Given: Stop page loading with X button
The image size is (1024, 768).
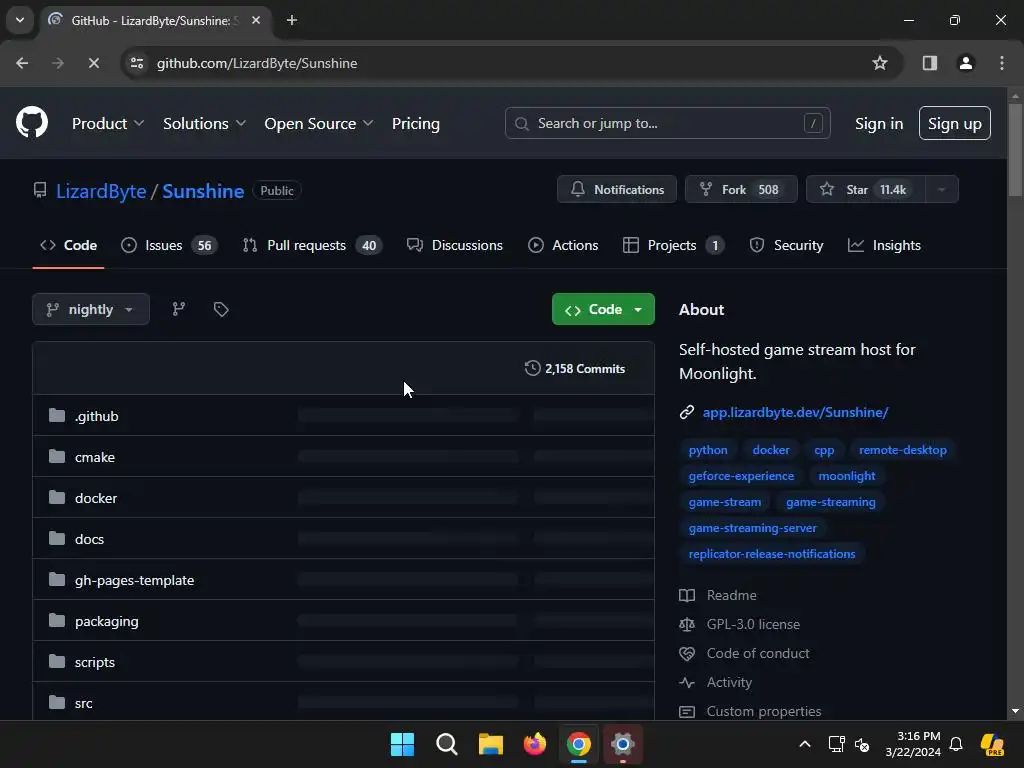Looking at the screenshot, I should [x=93, y=63].
